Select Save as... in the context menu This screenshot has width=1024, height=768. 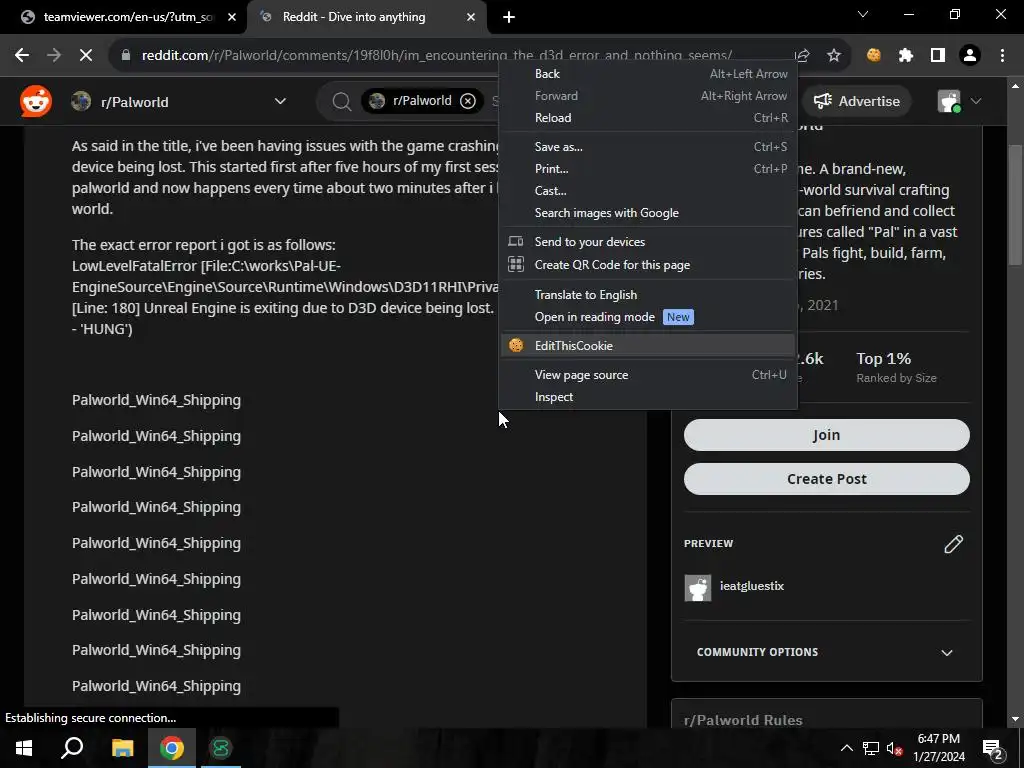(648, 147)
